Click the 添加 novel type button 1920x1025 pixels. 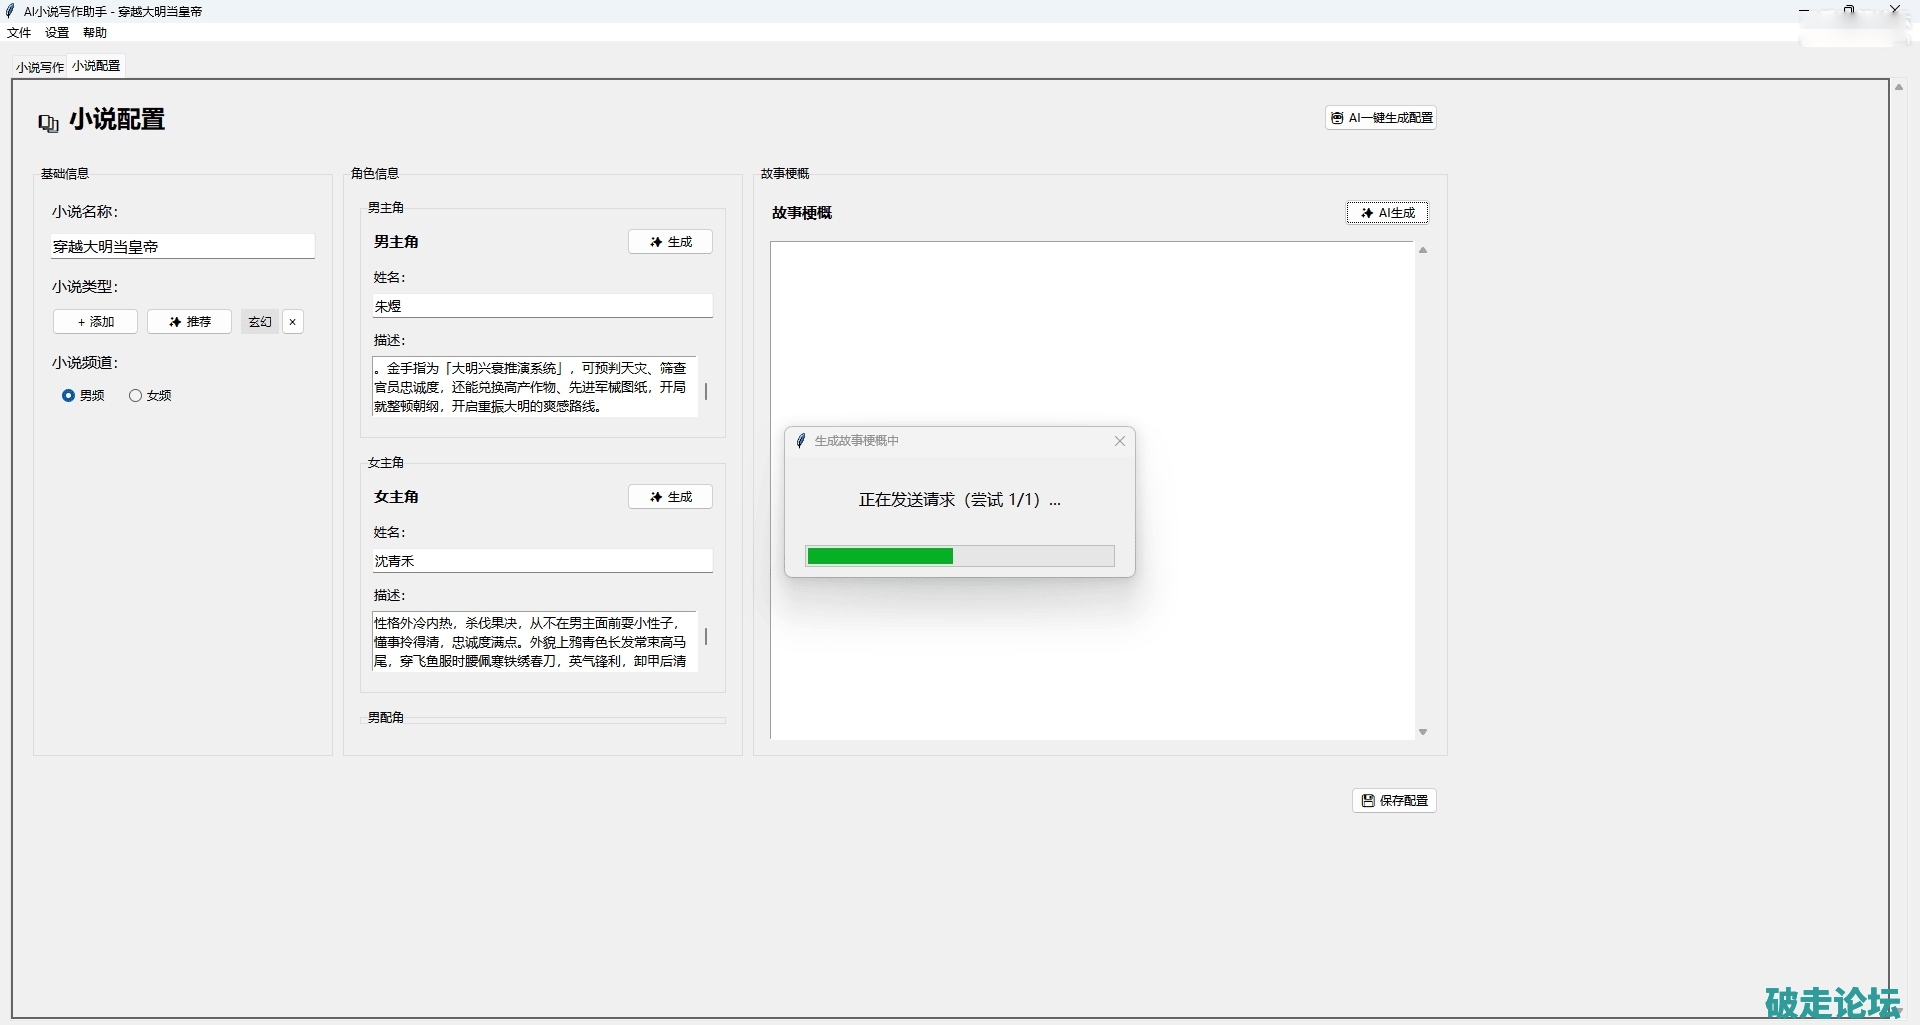[96, 322]
